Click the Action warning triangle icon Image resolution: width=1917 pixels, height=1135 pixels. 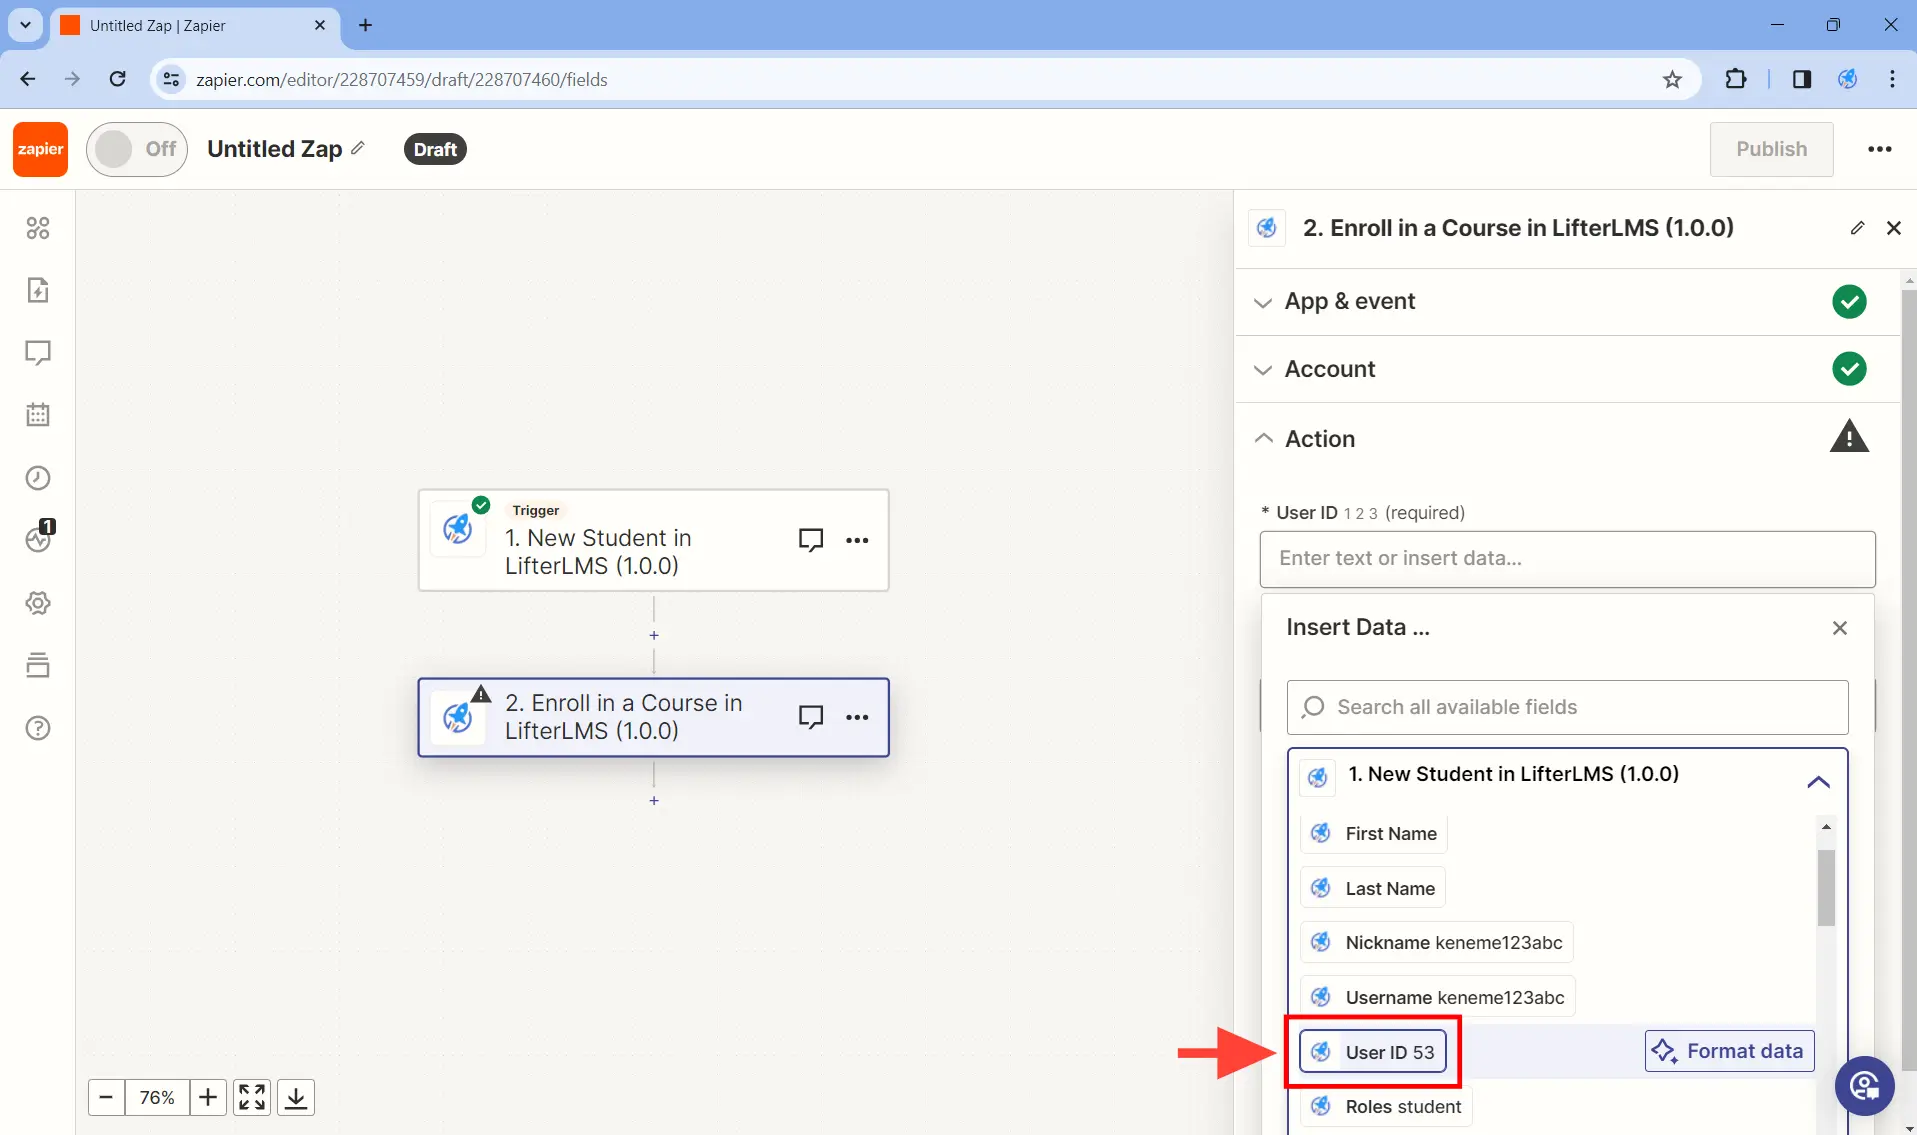(1849, 437)
